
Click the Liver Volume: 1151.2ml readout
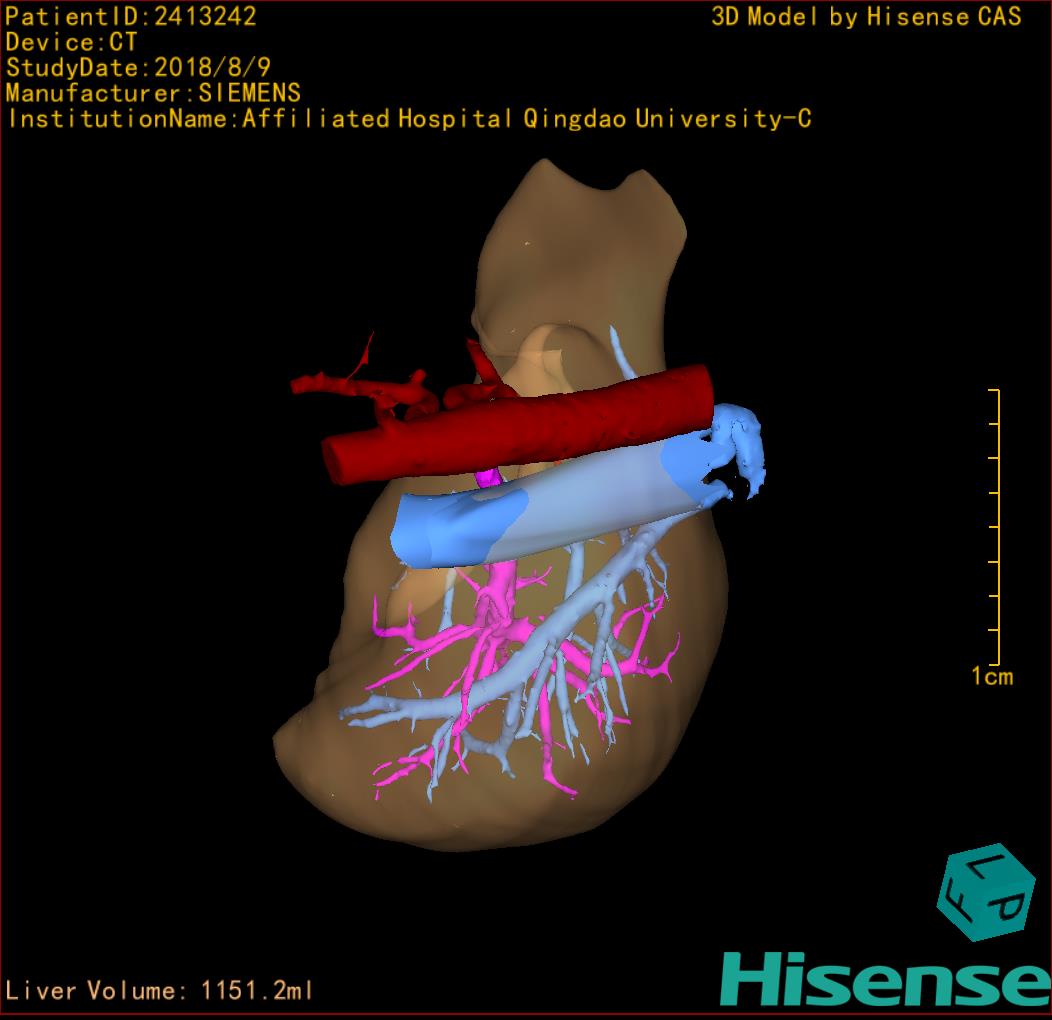(x=158, y=990)
